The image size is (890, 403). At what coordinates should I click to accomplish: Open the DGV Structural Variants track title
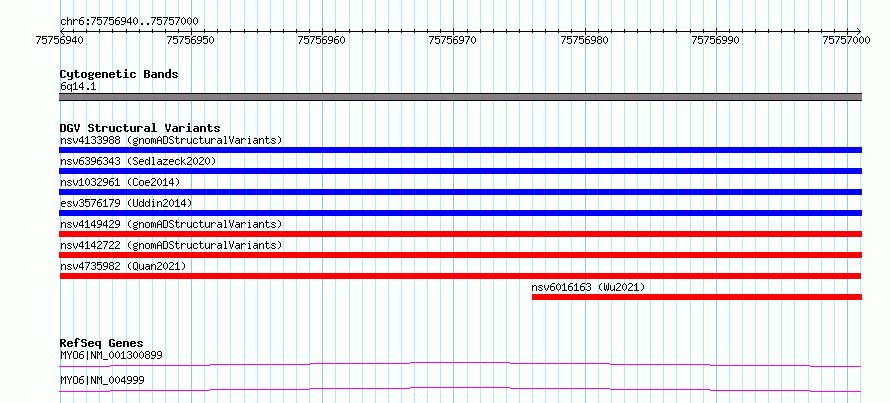(140, 128)
